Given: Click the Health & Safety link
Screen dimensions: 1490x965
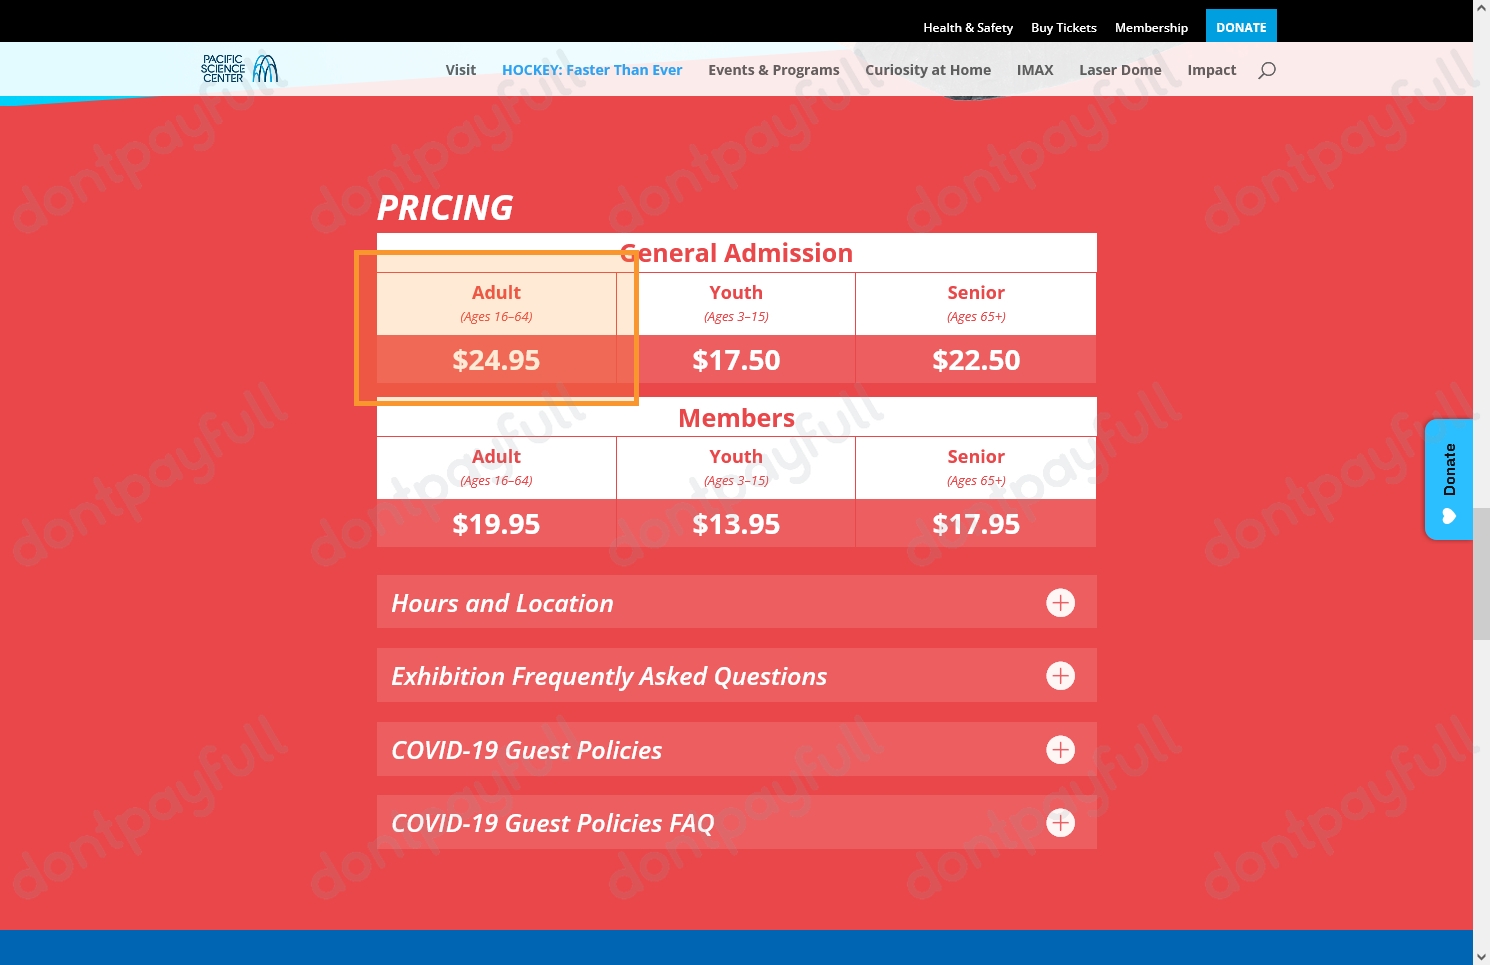Looking at the screenshot, I should [968, 27].
